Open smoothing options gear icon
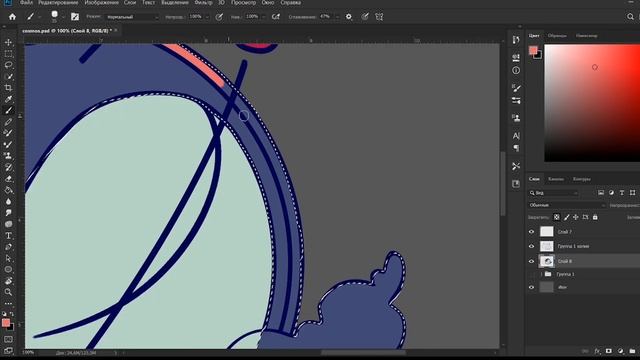Screen dimensions: 640x360 349,17
